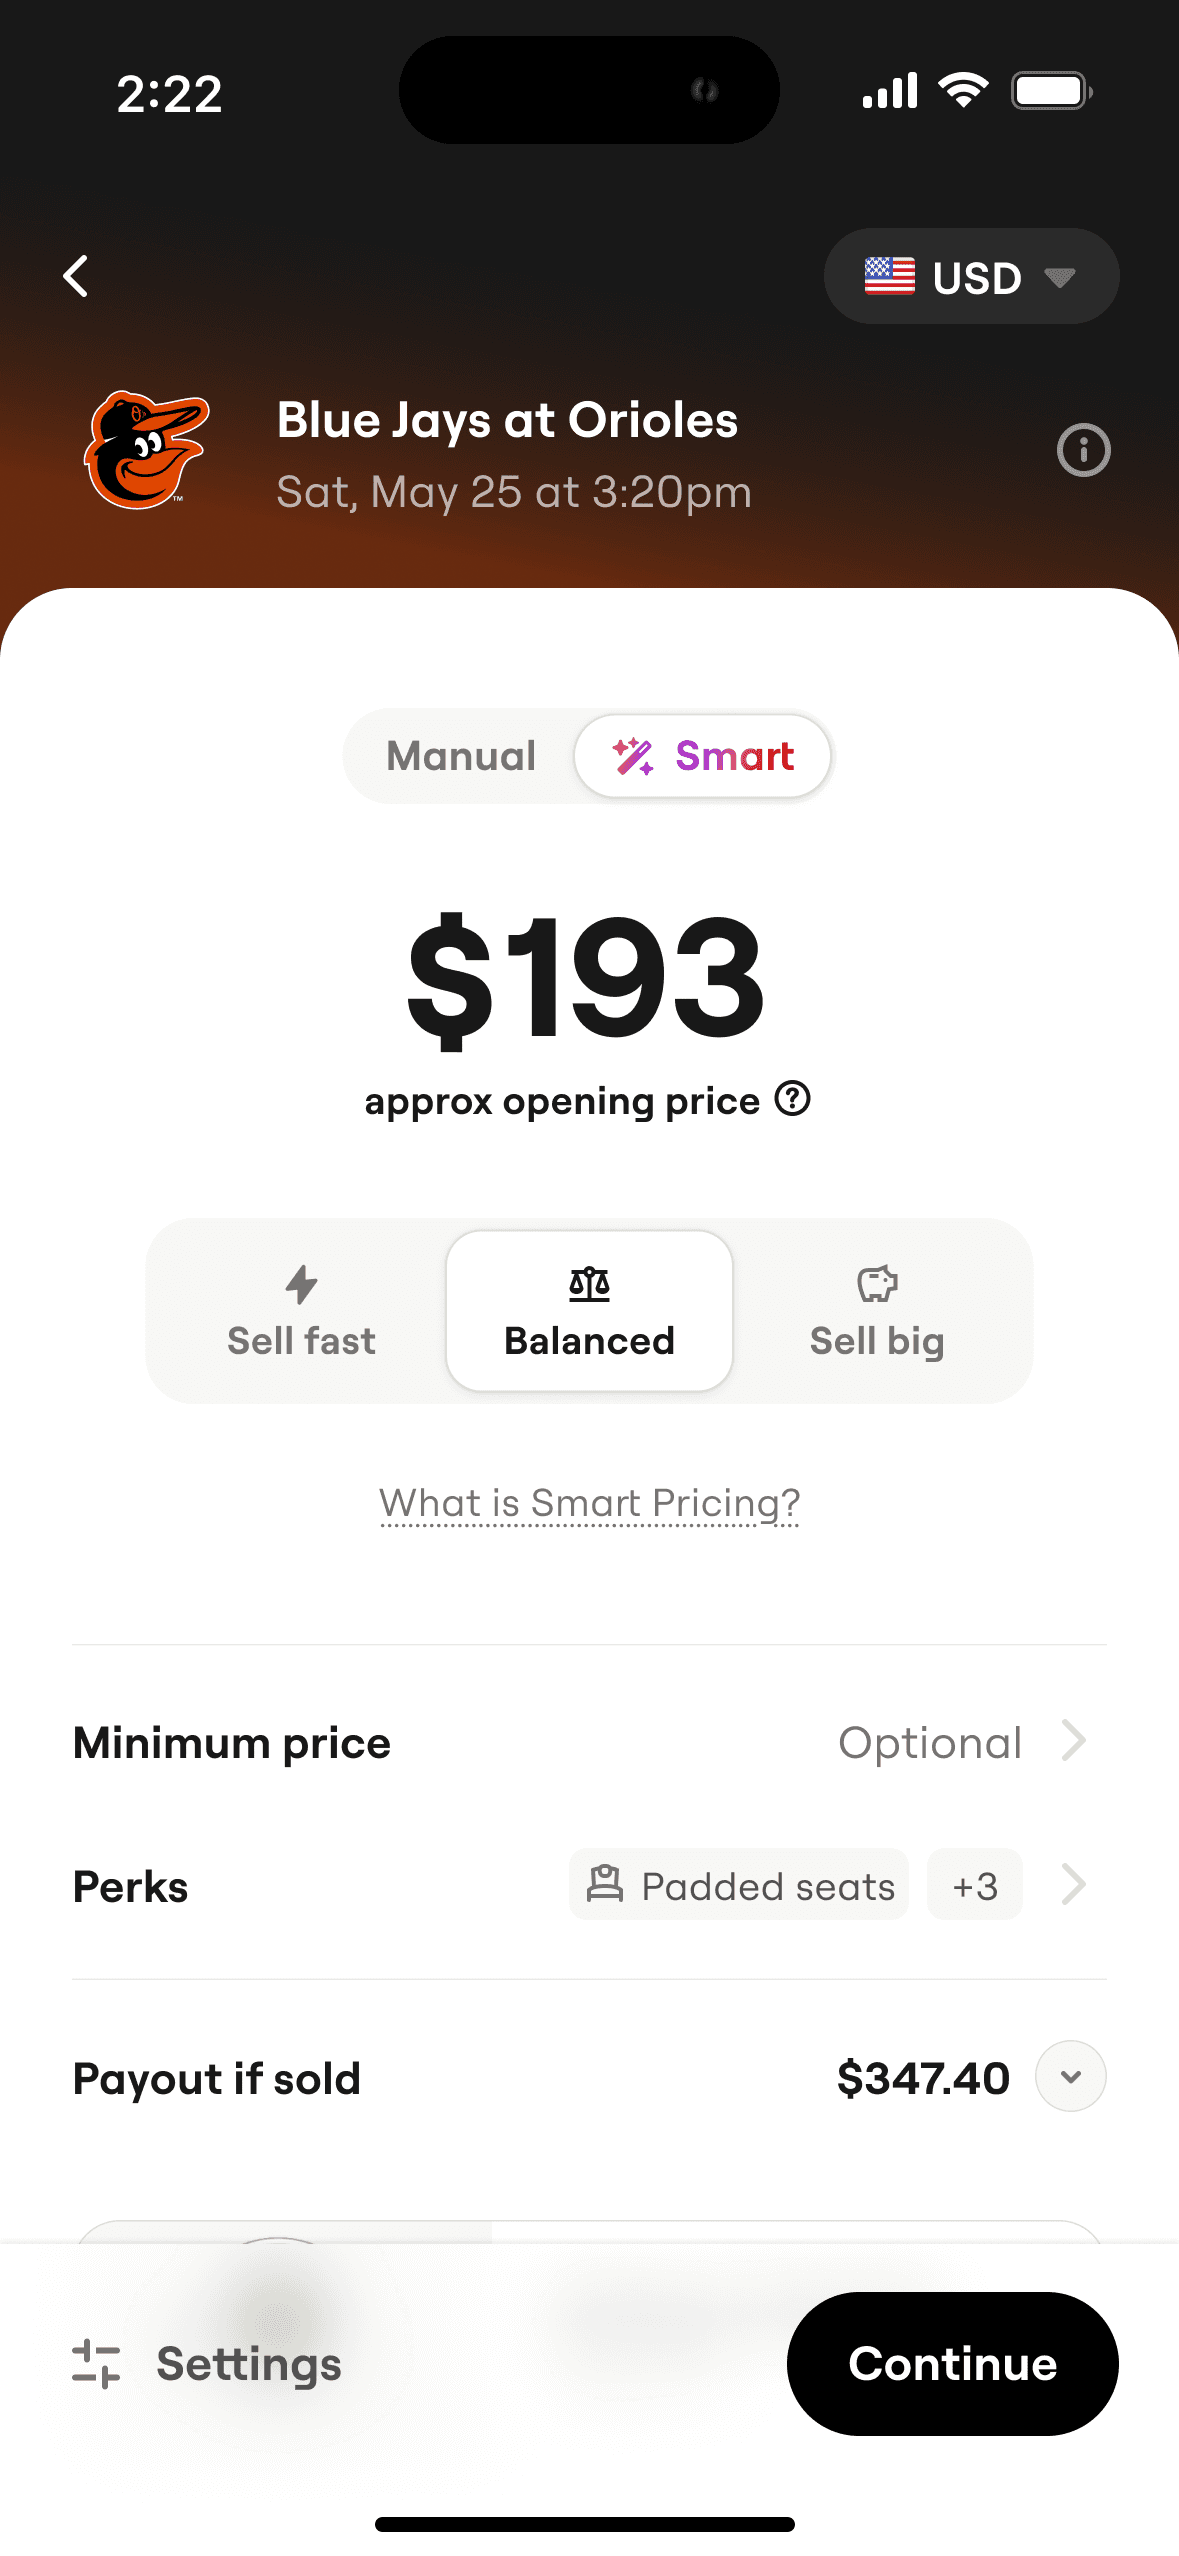1179x2556 pixels.
Task: Choose the Sell fast strategy
Action: (301, 1310)
